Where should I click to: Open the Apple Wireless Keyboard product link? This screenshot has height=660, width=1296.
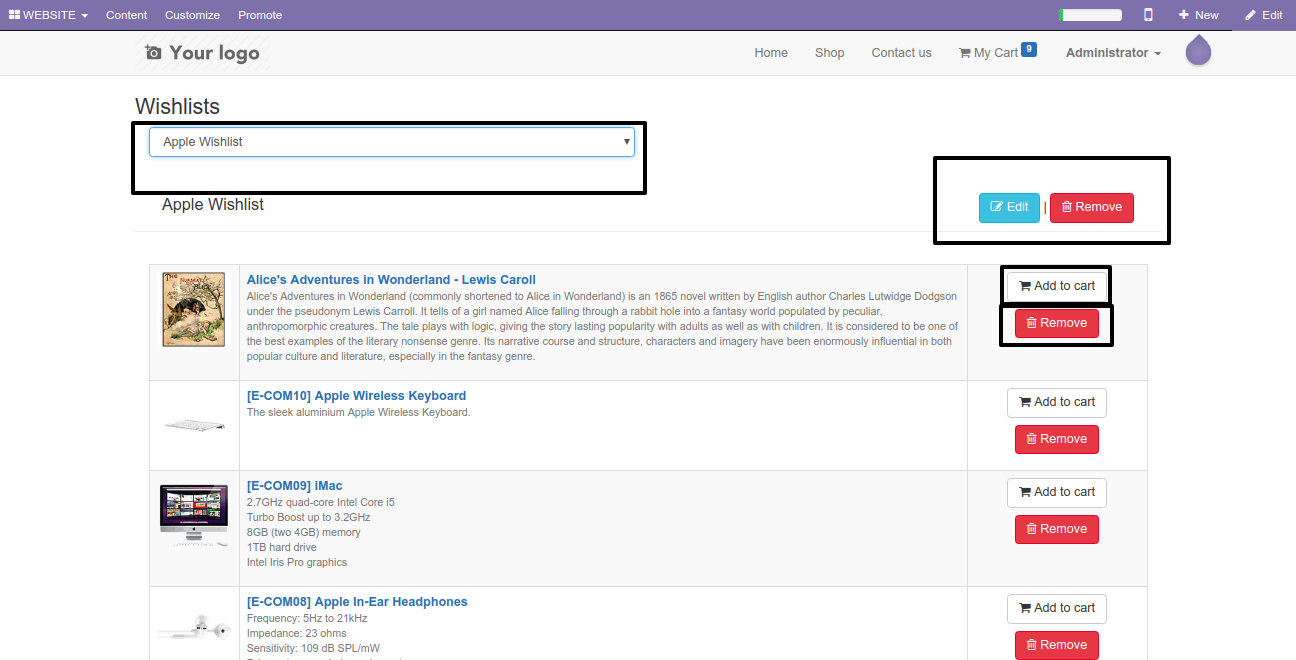[x=356, y=396]
